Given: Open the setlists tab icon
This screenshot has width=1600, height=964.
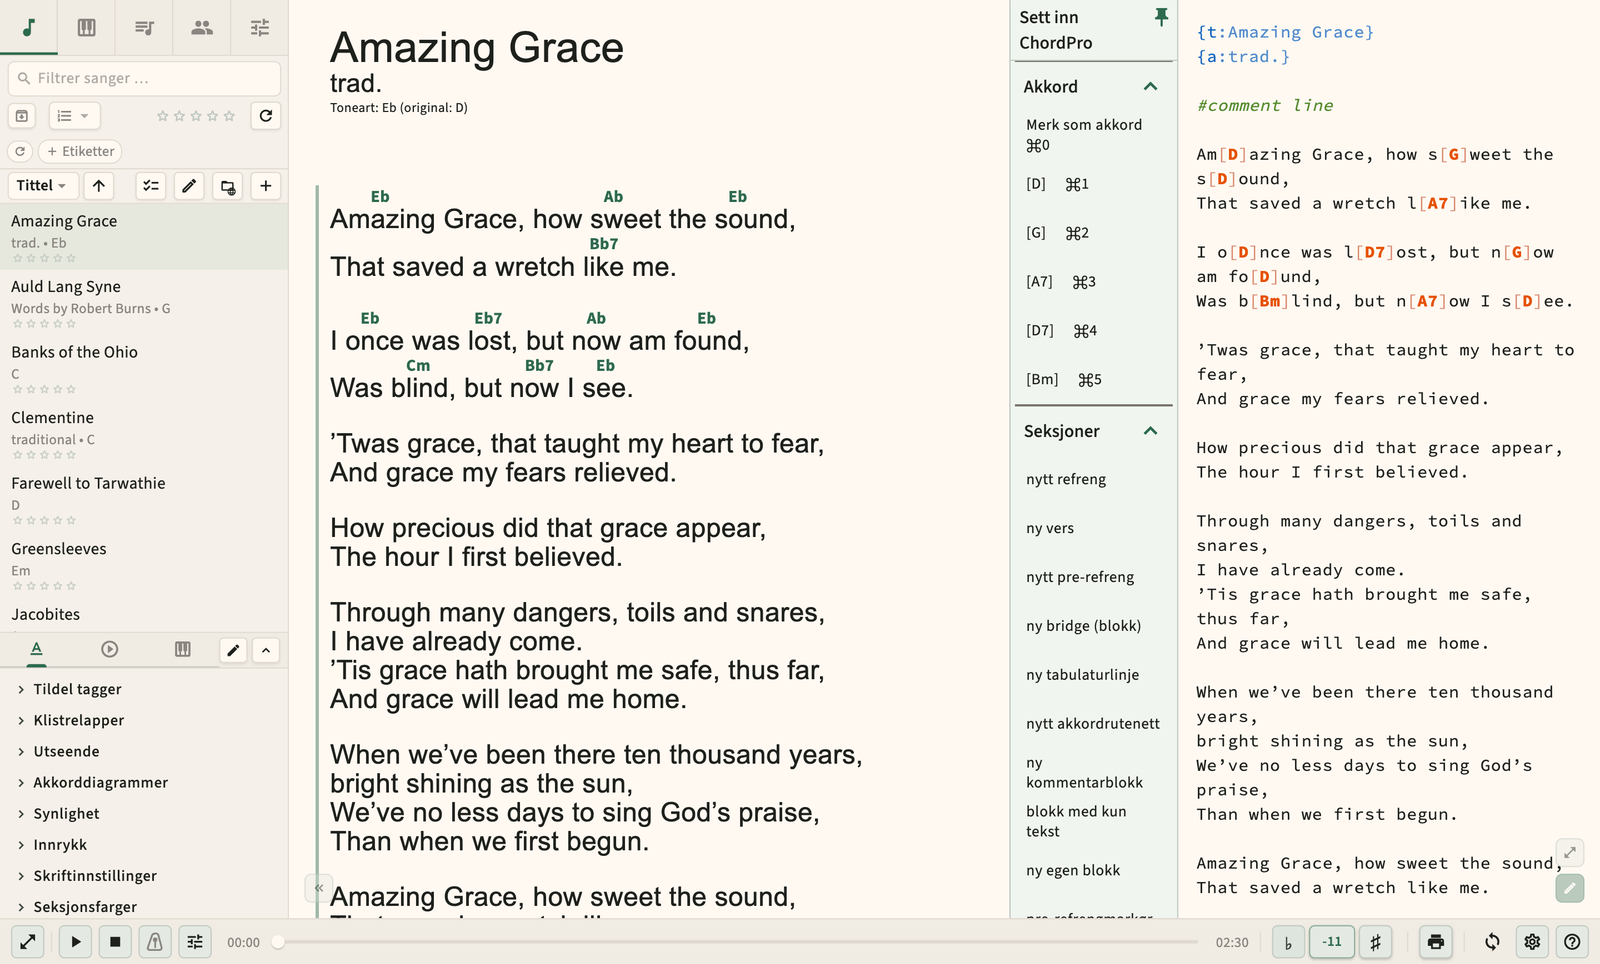Looking at the screenshot, I should pyautogui.click(x=144, y=27).
